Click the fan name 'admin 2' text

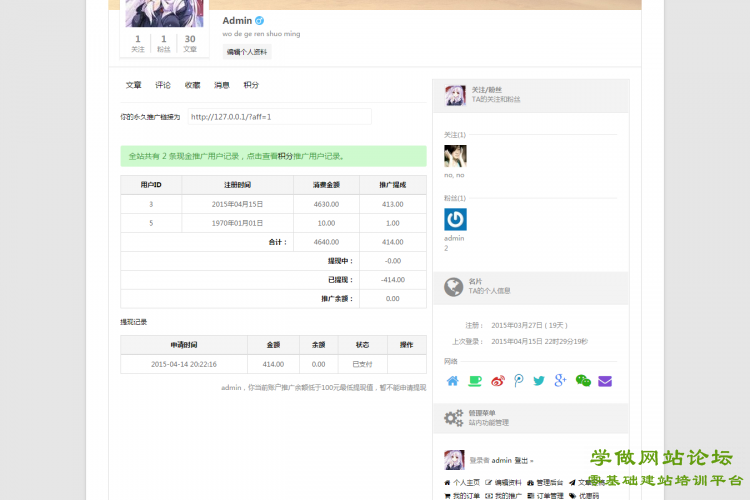click(x=454, y=243)
